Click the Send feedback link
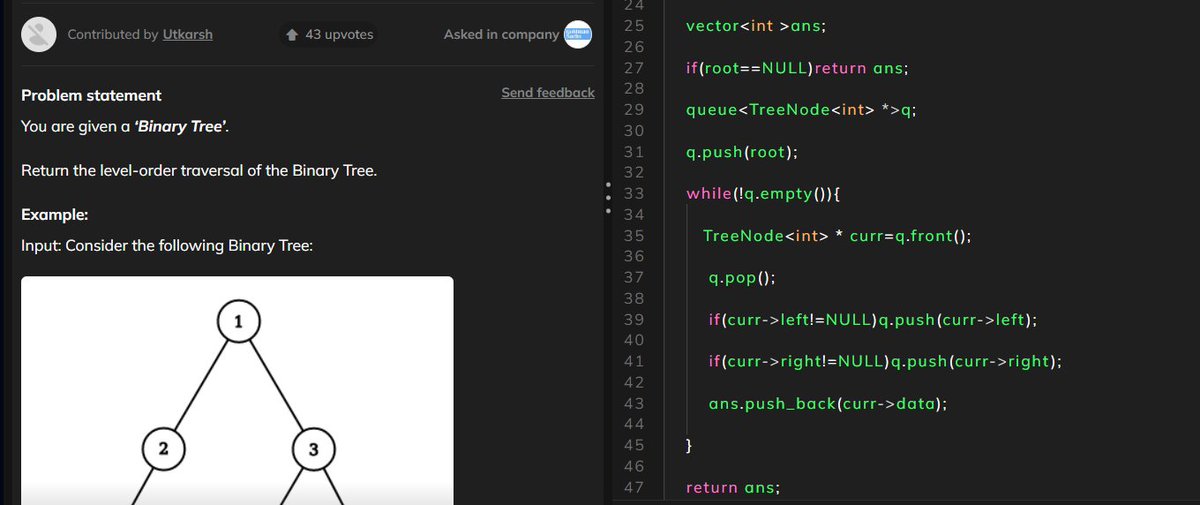This screenshot has width=1200, height=505. point(548,92)
